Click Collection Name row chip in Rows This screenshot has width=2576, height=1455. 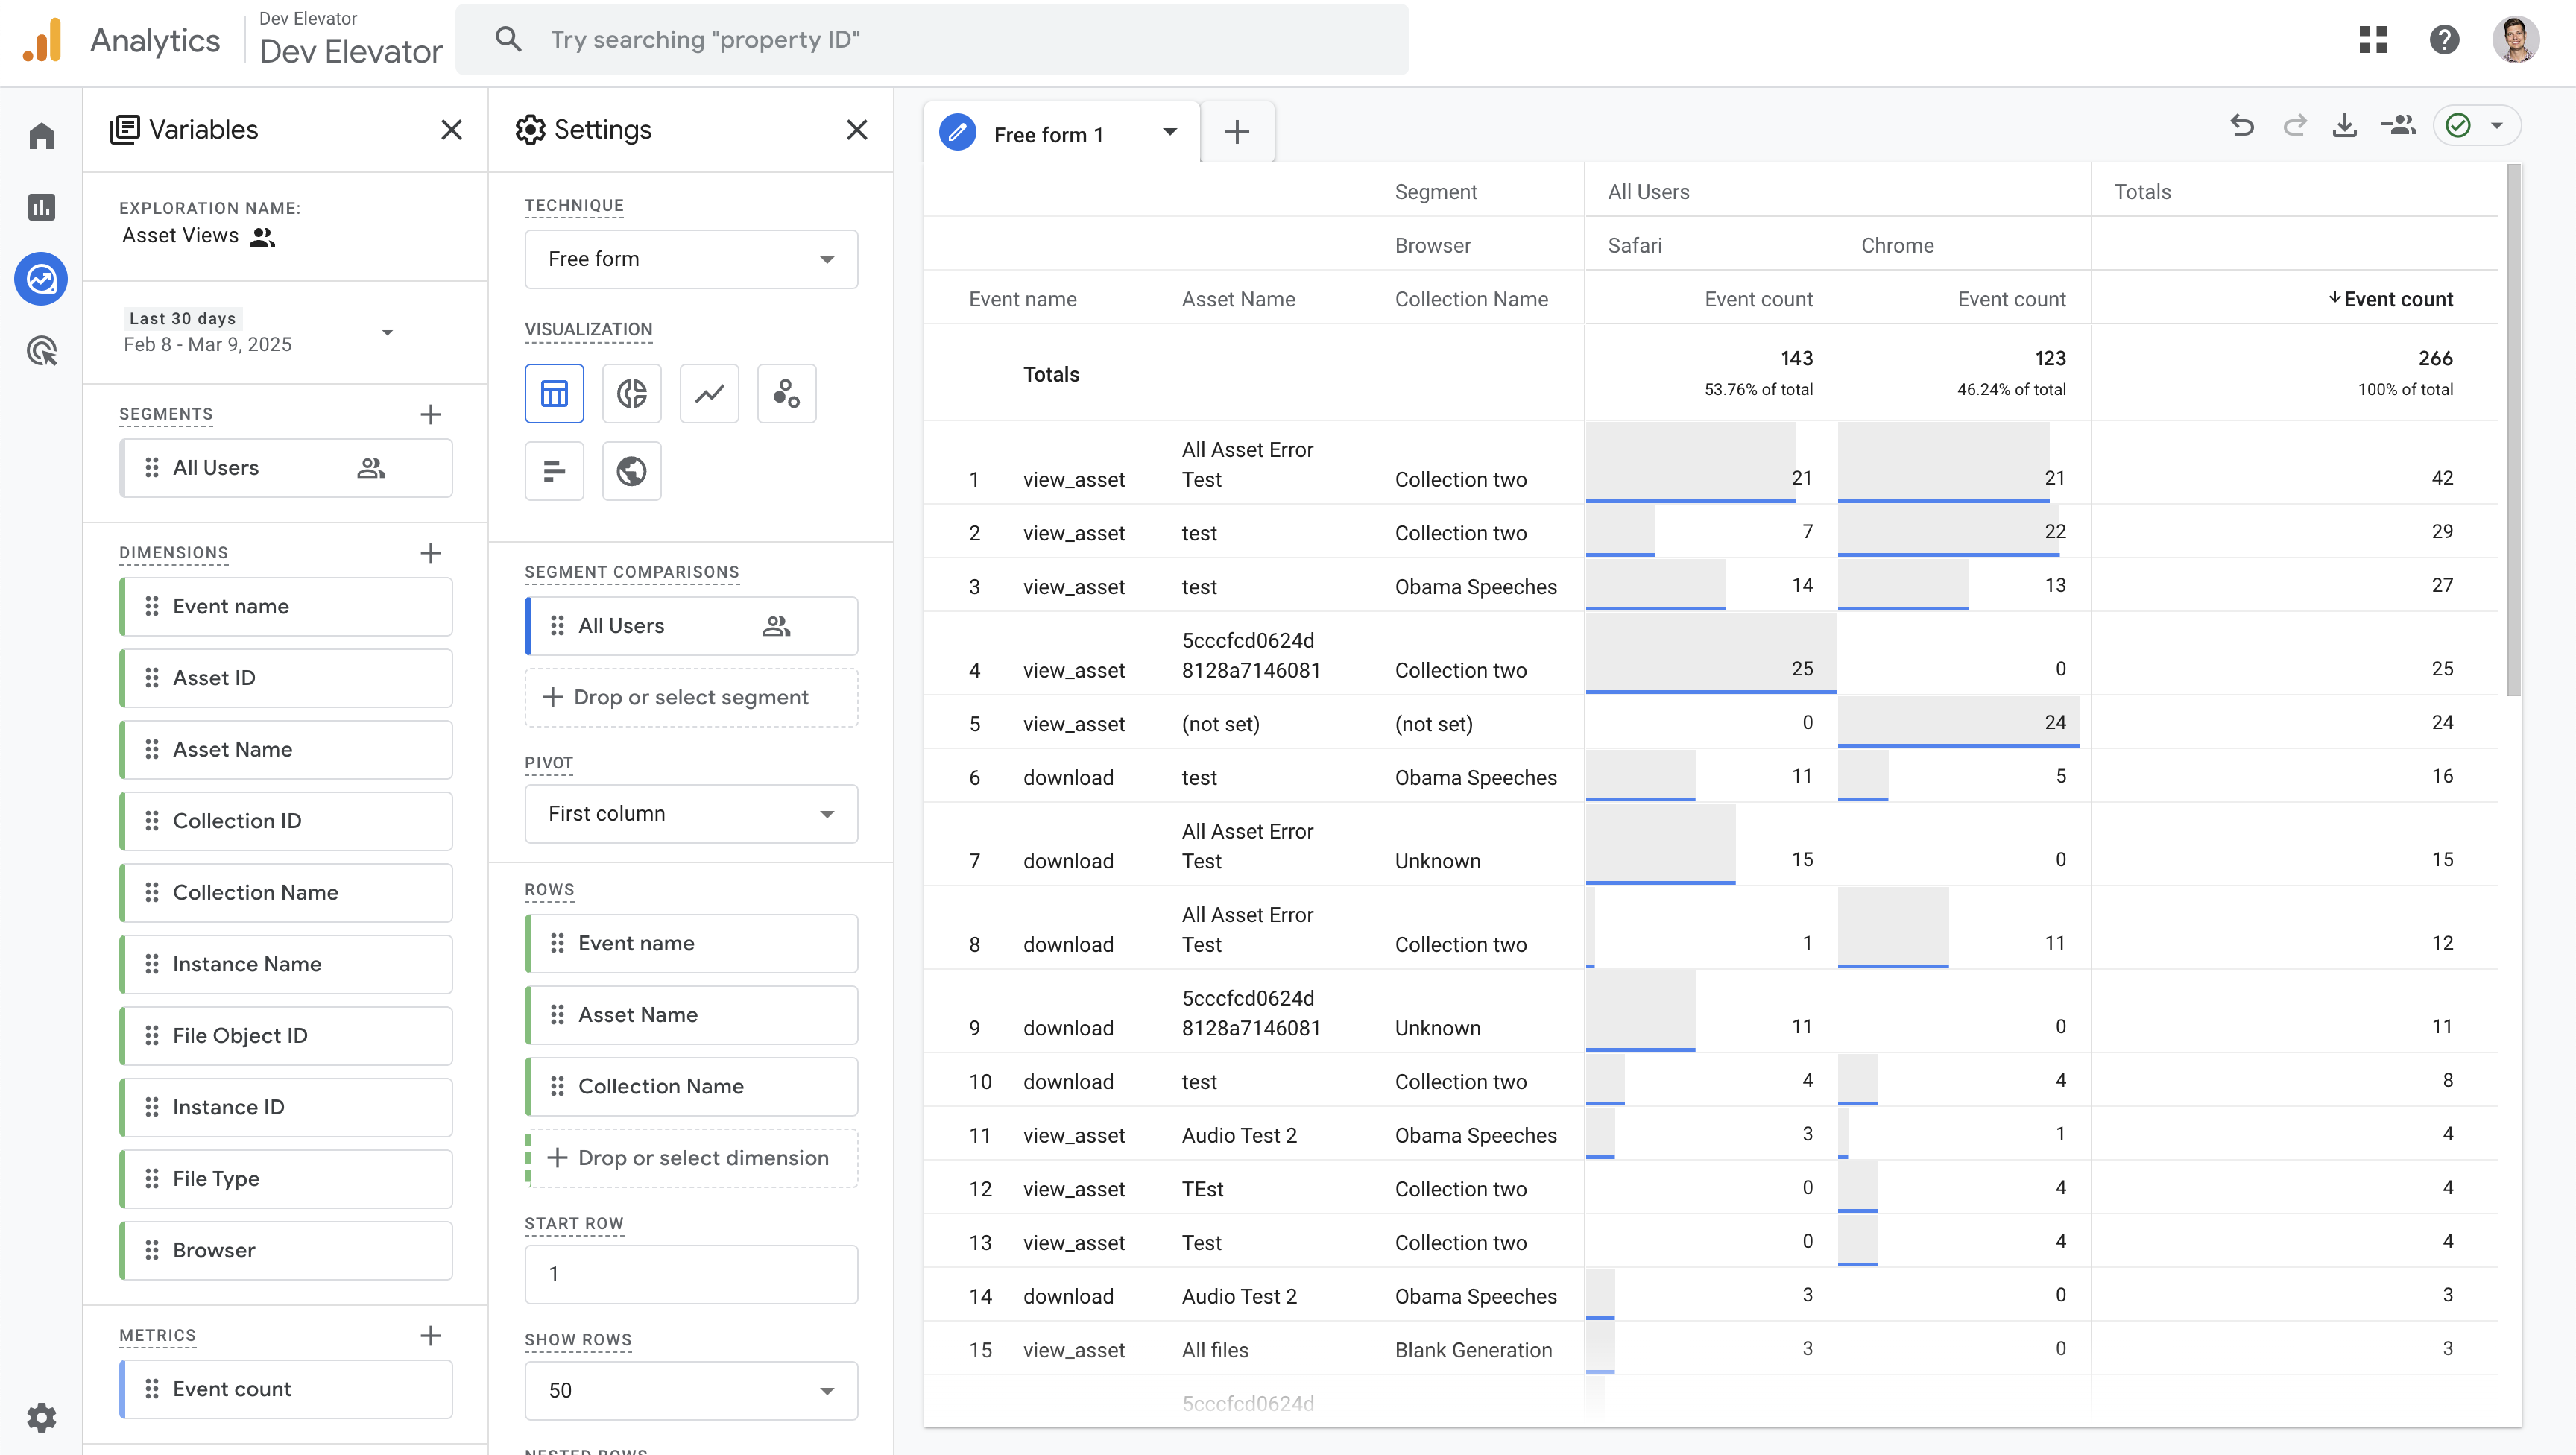[x=691, y=1087]
